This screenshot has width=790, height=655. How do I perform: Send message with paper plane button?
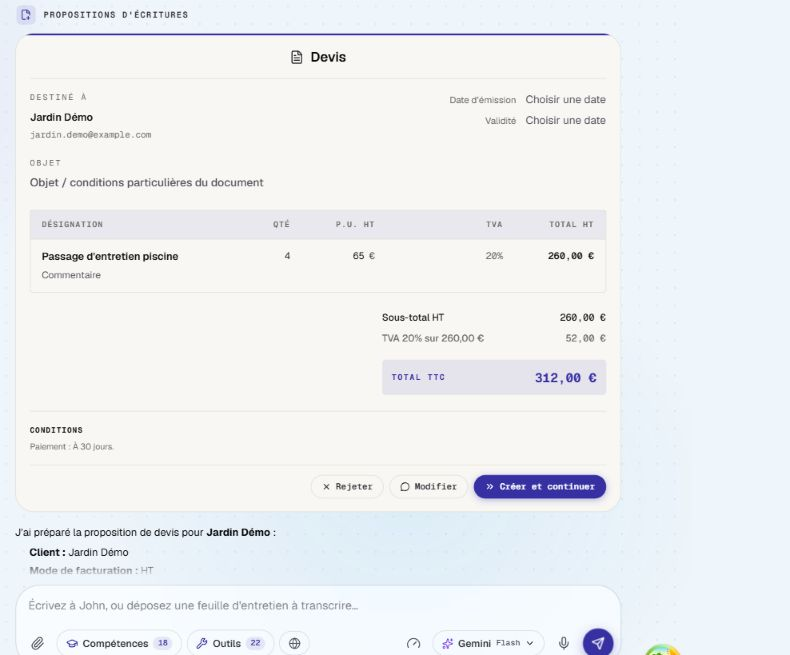(x=598, y=643)
